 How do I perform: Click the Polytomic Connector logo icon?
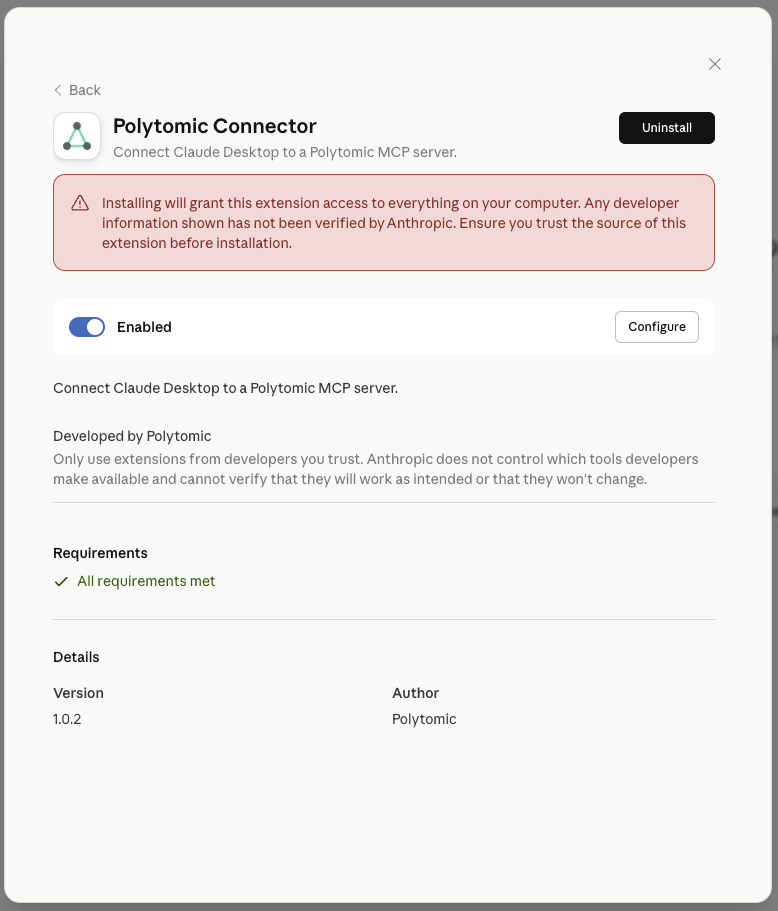point(77,136)
